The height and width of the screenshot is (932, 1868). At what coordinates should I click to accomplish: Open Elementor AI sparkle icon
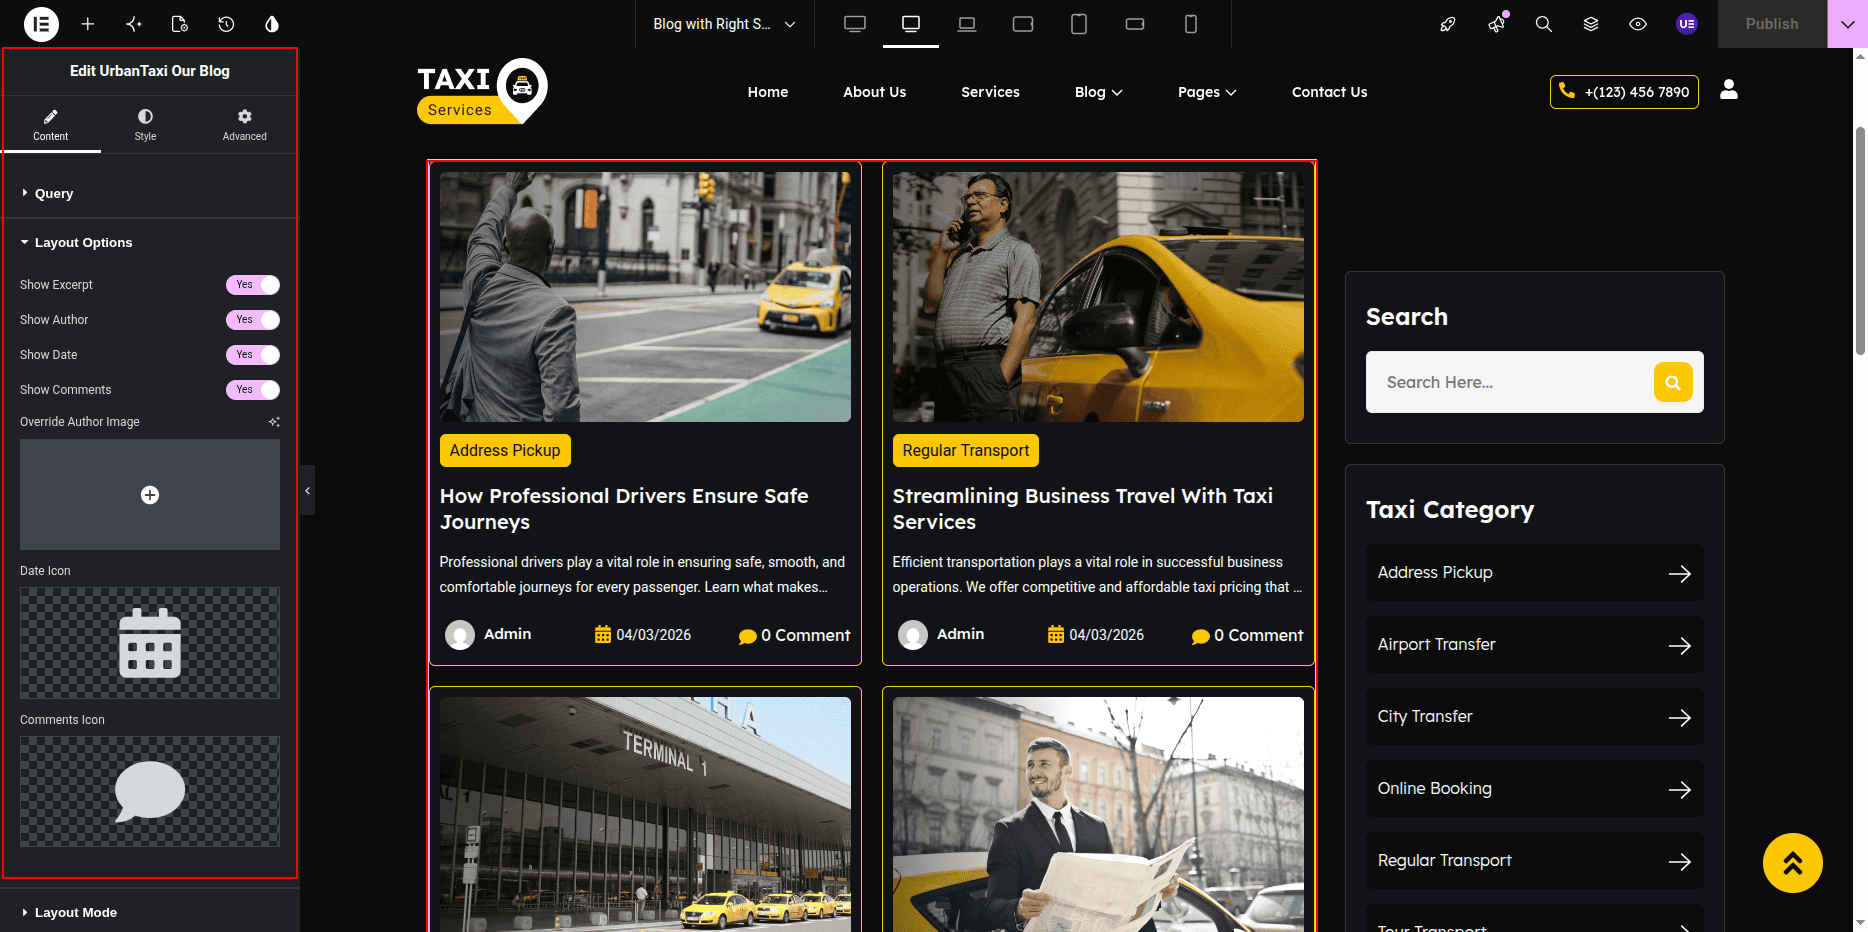(x=134, y=24)
